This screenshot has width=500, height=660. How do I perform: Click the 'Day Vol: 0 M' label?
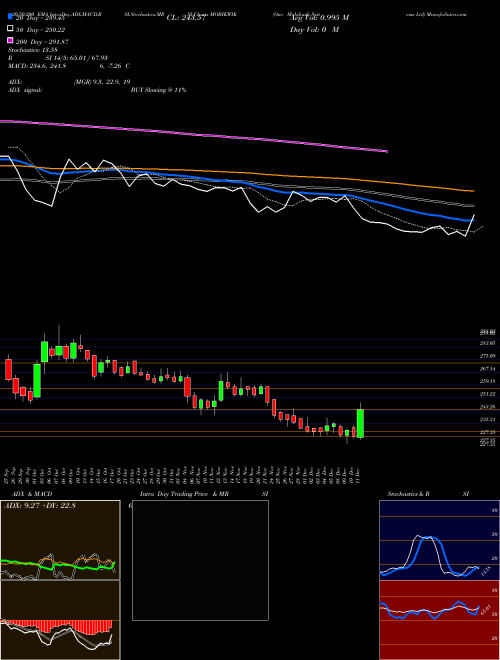(x=314, y=30)
